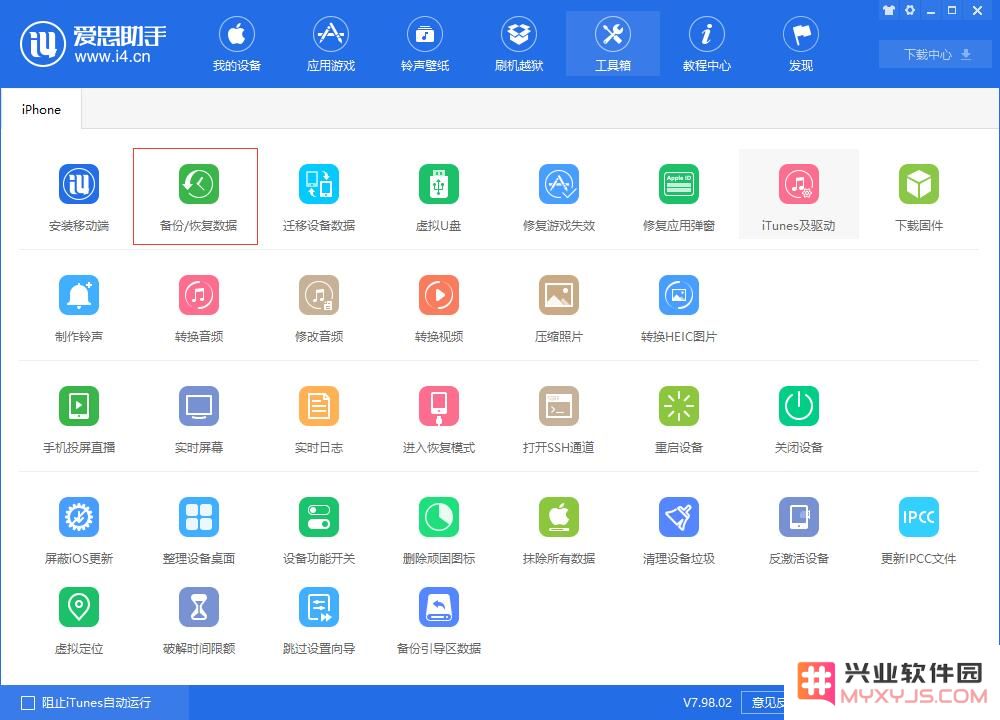This screenshot has height=720, width=1000.
Task: Go to 我的设备 section
Action: 237,43
